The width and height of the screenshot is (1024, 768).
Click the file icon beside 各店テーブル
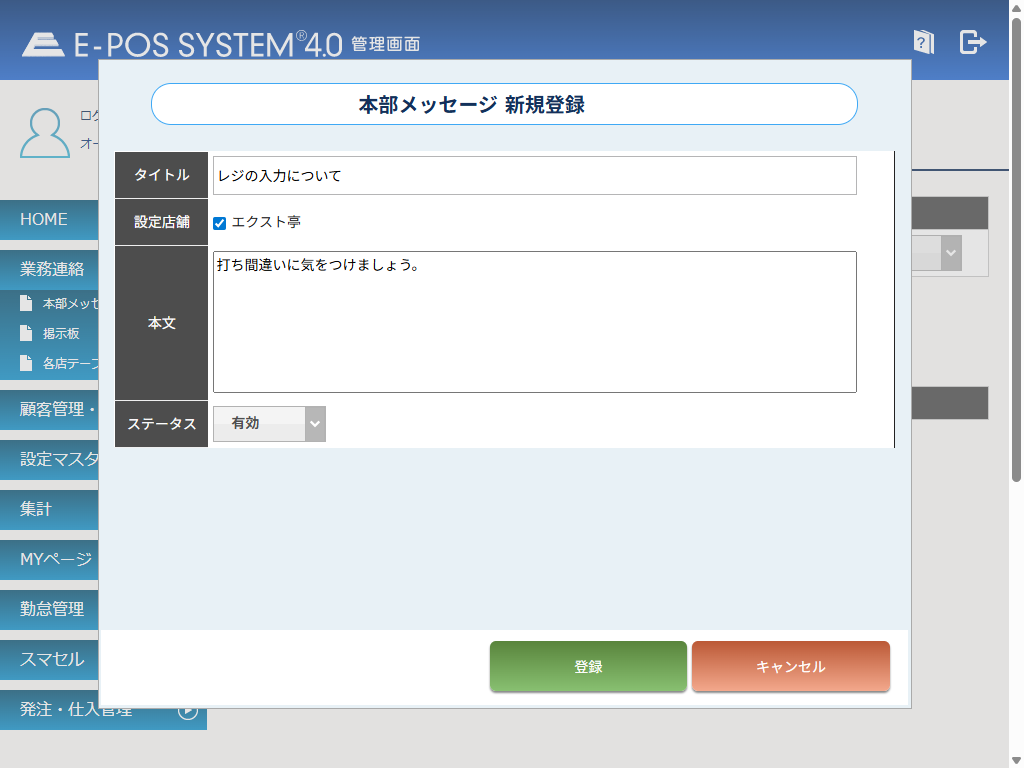pyautogui.click(x=27, y=364)
